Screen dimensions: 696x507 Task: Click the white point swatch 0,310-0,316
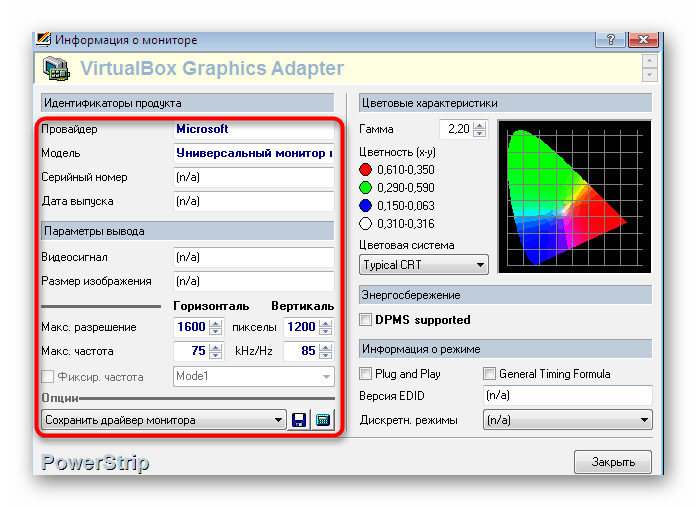pos(365,224)
